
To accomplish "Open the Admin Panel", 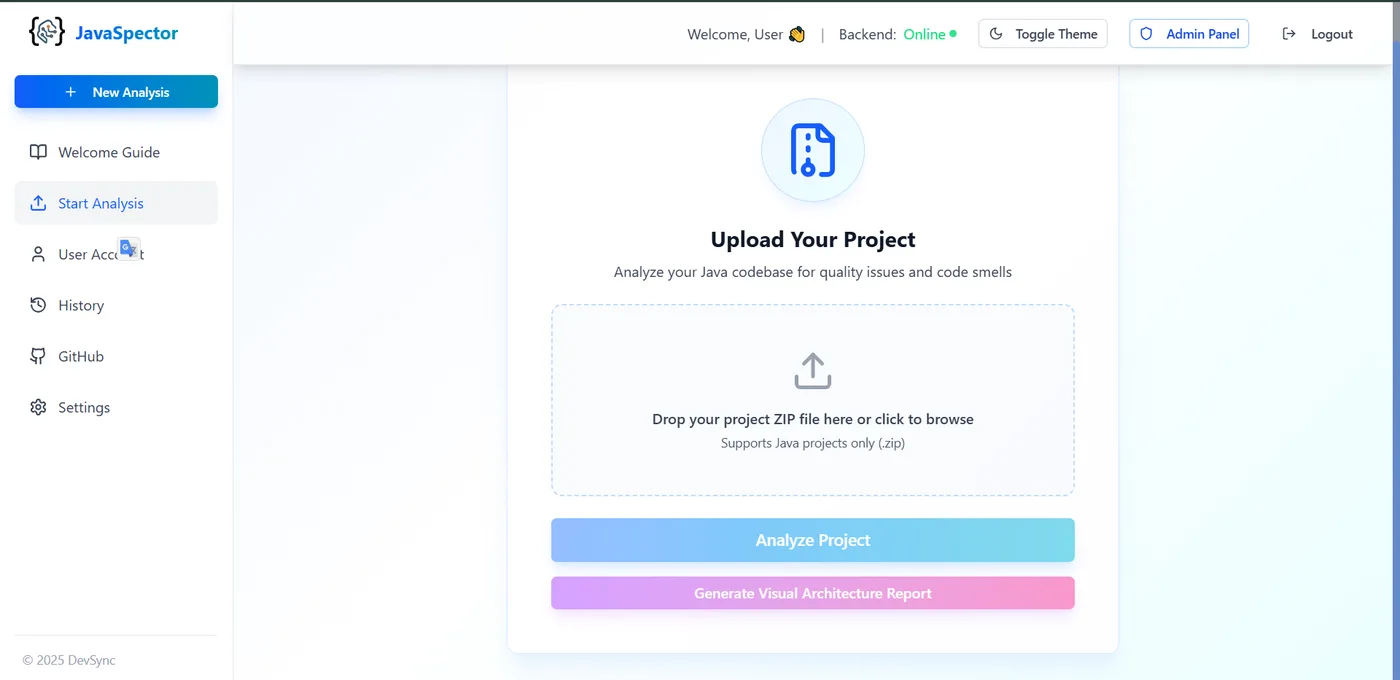I will pos(1189,34).
